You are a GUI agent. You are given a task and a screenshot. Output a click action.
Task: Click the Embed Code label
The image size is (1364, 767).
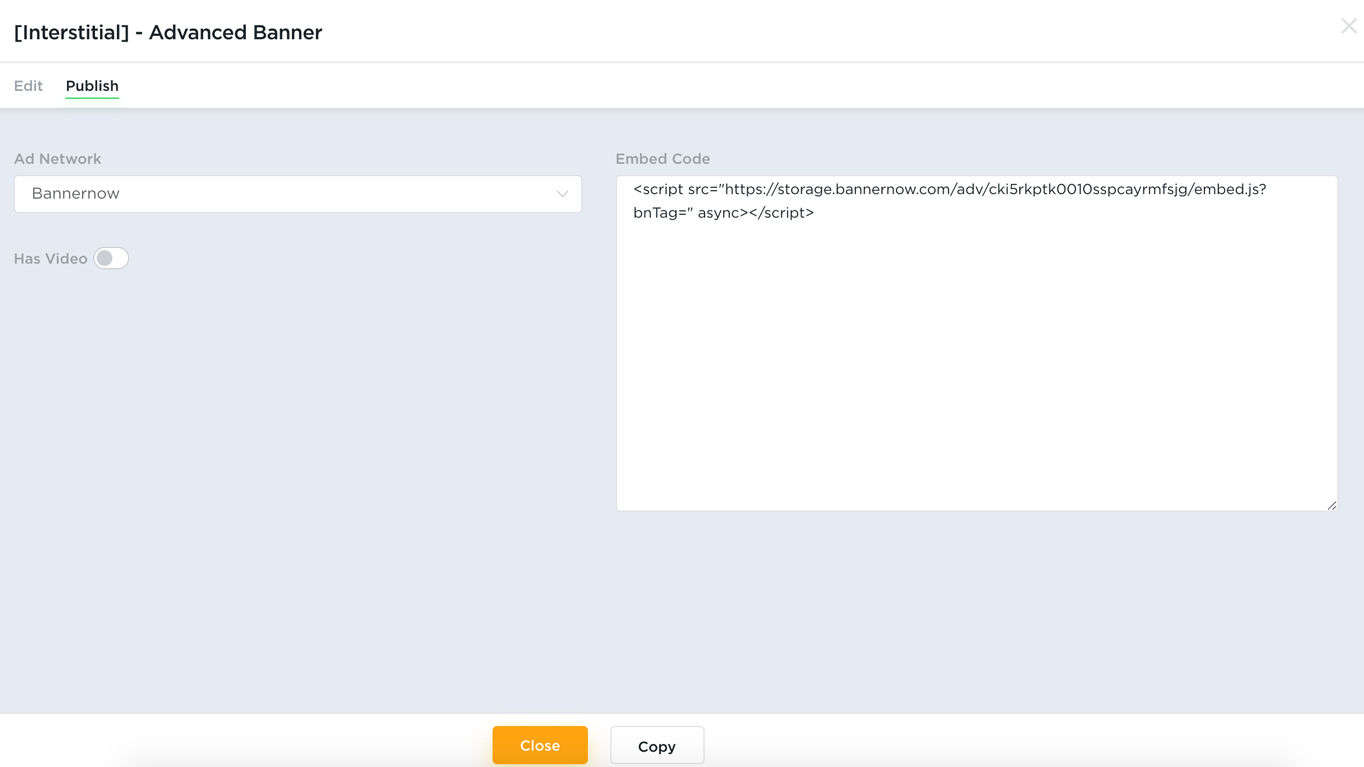click(x=663, y=159)
